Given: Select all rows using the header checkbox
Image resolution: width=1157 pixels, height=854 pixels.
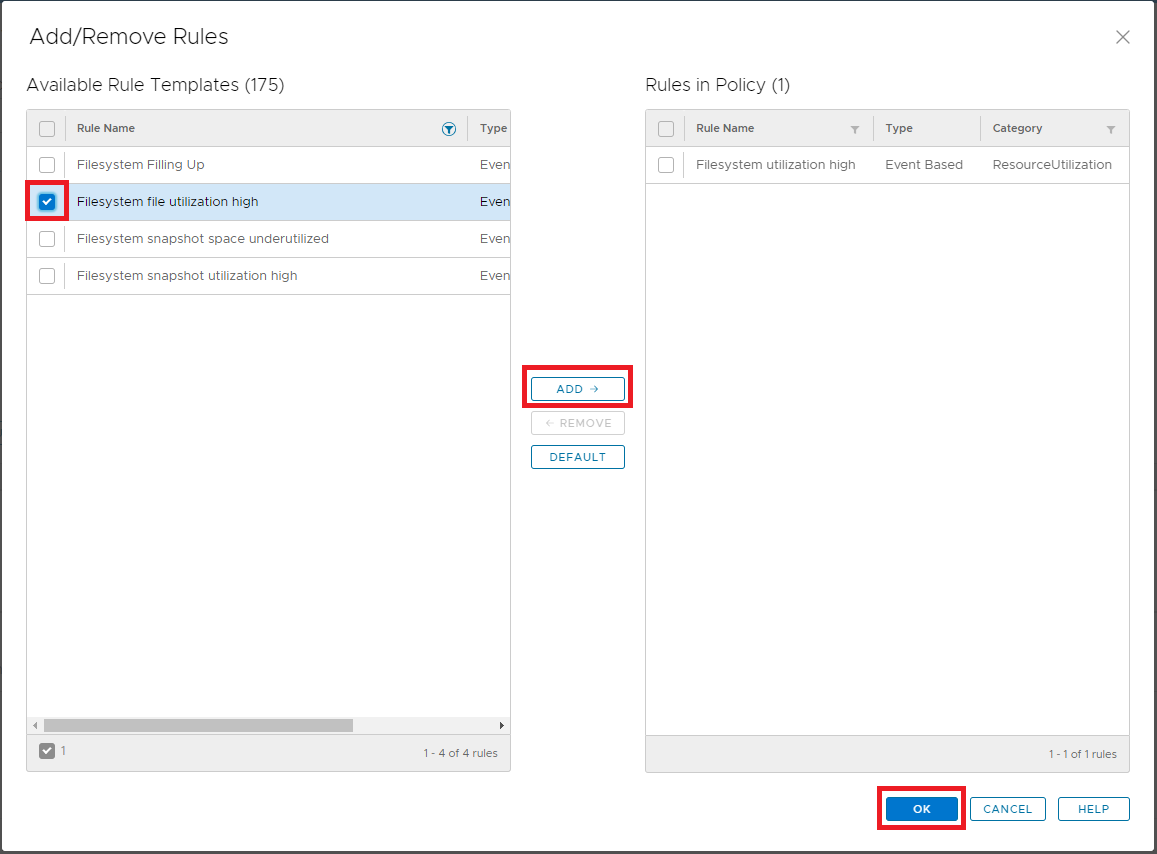Looking at the screenshot, I should coord(46,128).
